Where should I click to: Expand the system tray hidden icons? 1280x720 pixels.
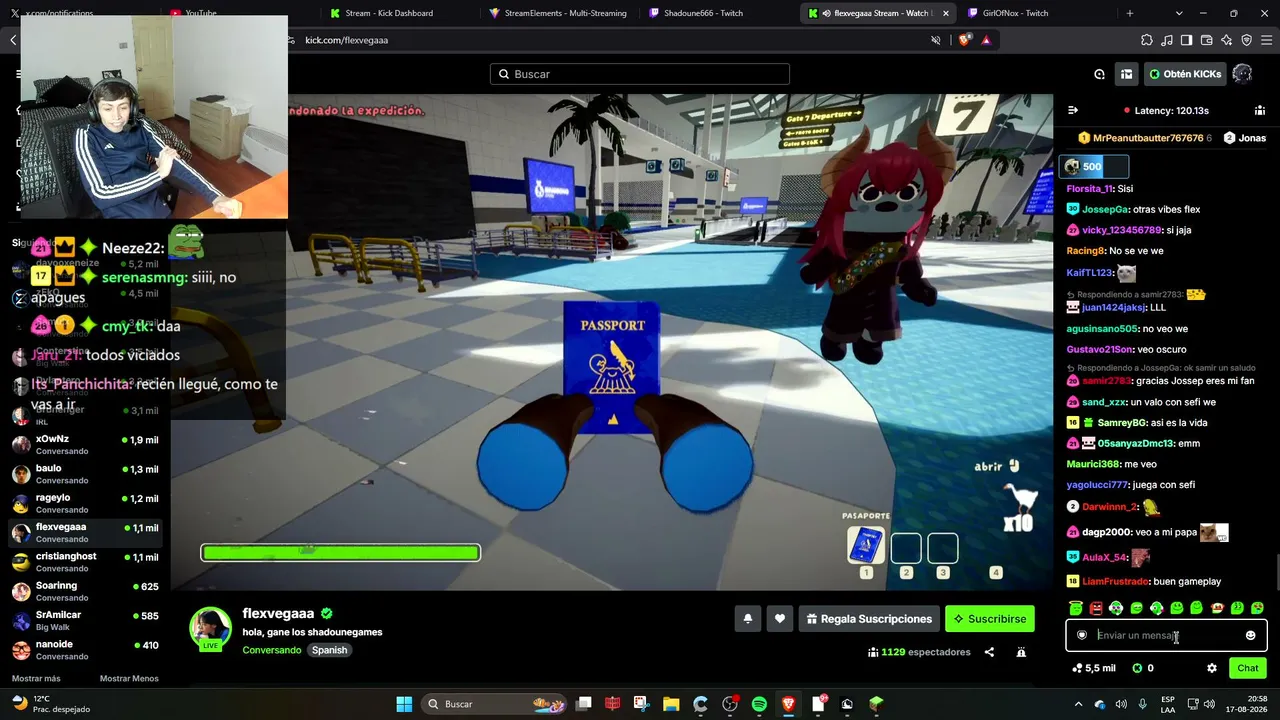(1078, 704)
